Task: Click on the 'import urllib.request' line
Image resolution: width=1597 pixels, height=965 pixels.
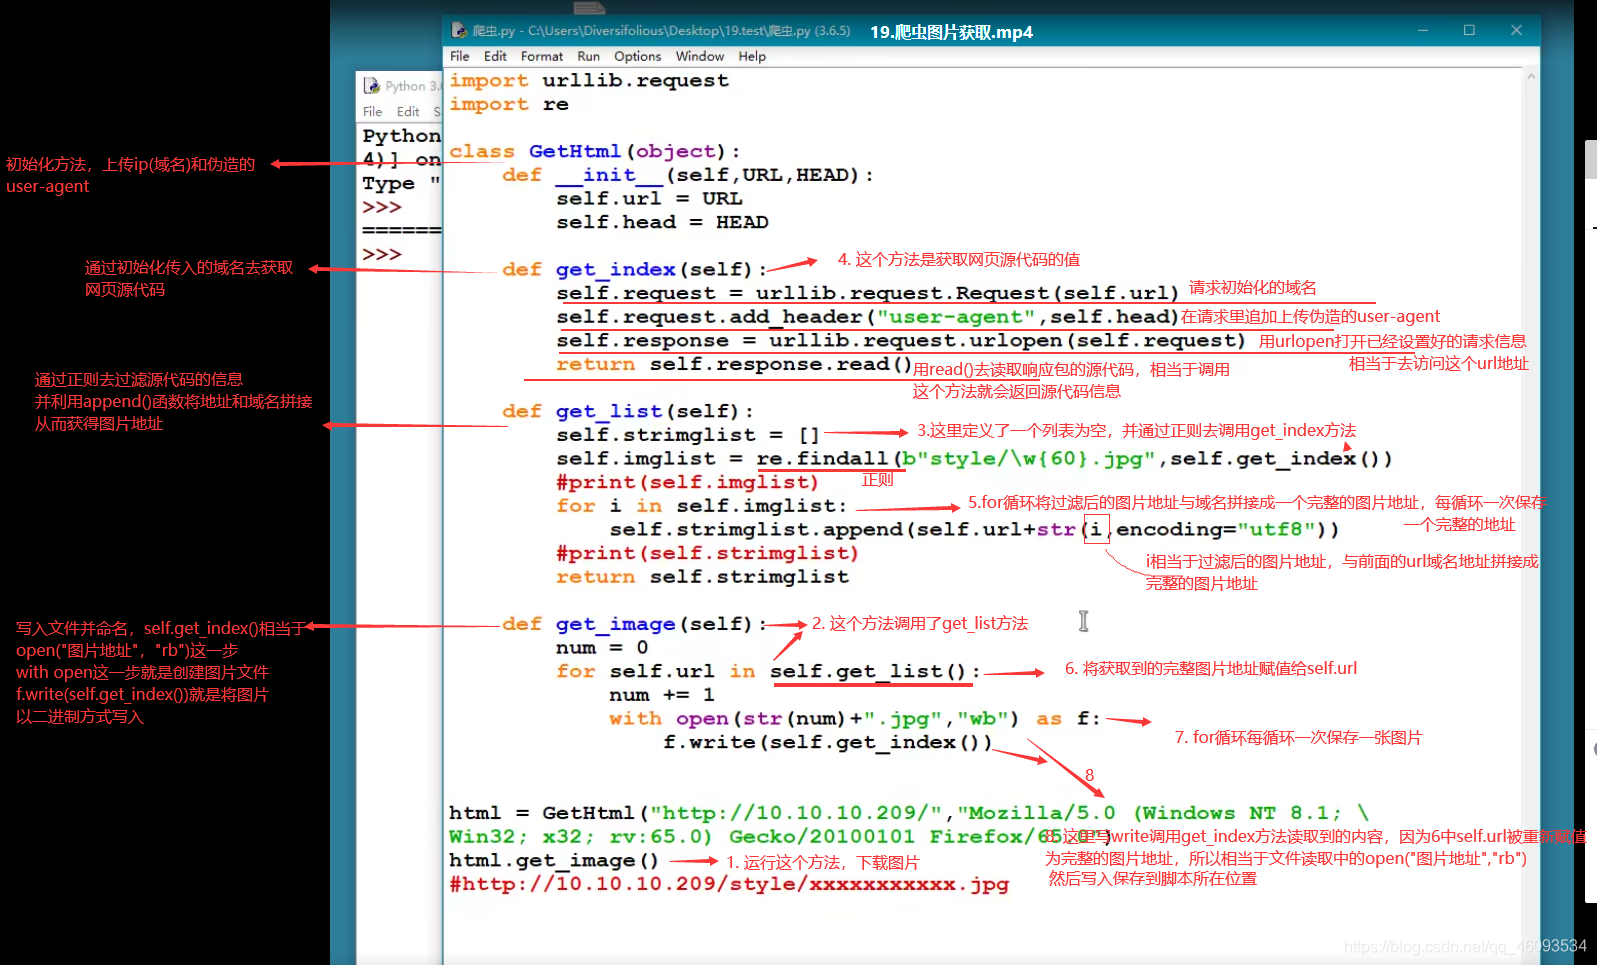Action: click(x=589, y=81)
